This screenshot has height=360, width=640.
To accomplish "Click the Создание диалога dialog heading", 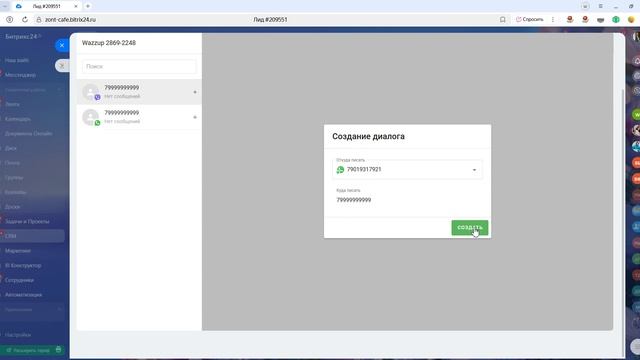I will coord(368,136).
